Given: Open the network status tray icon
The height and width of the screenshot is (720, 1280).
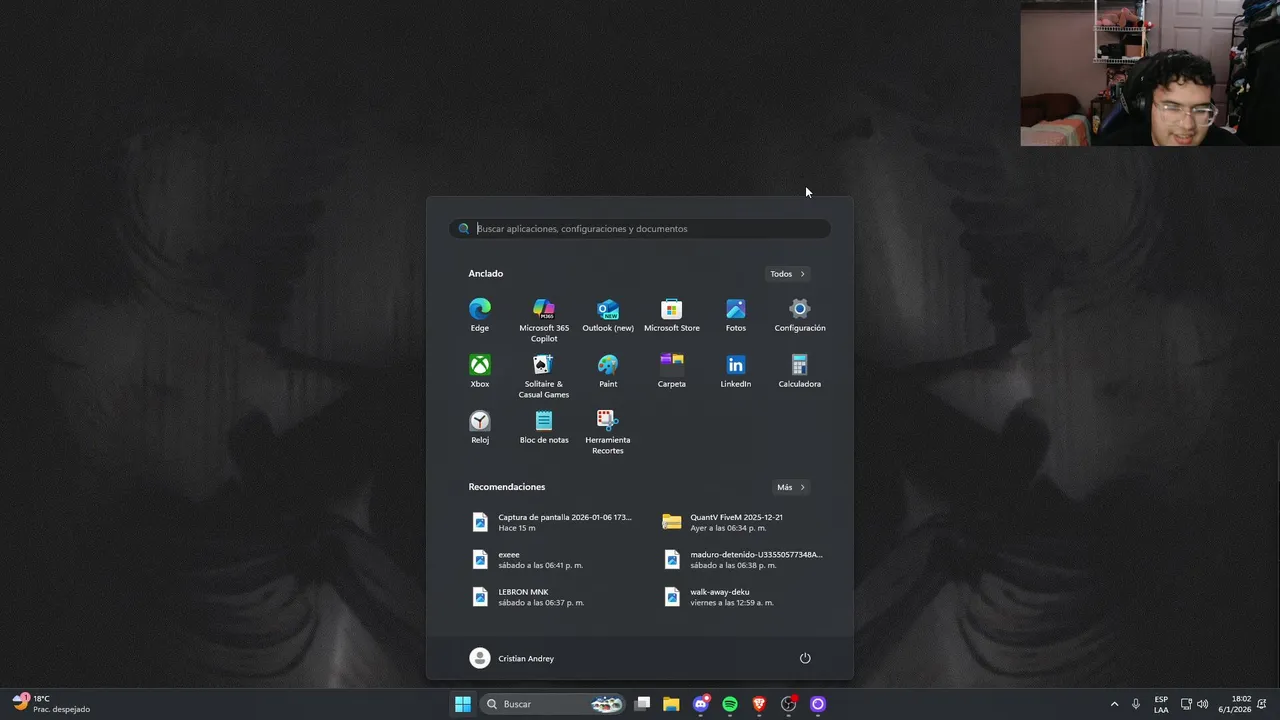Looking at the screenshot, I should point(1186,704).
